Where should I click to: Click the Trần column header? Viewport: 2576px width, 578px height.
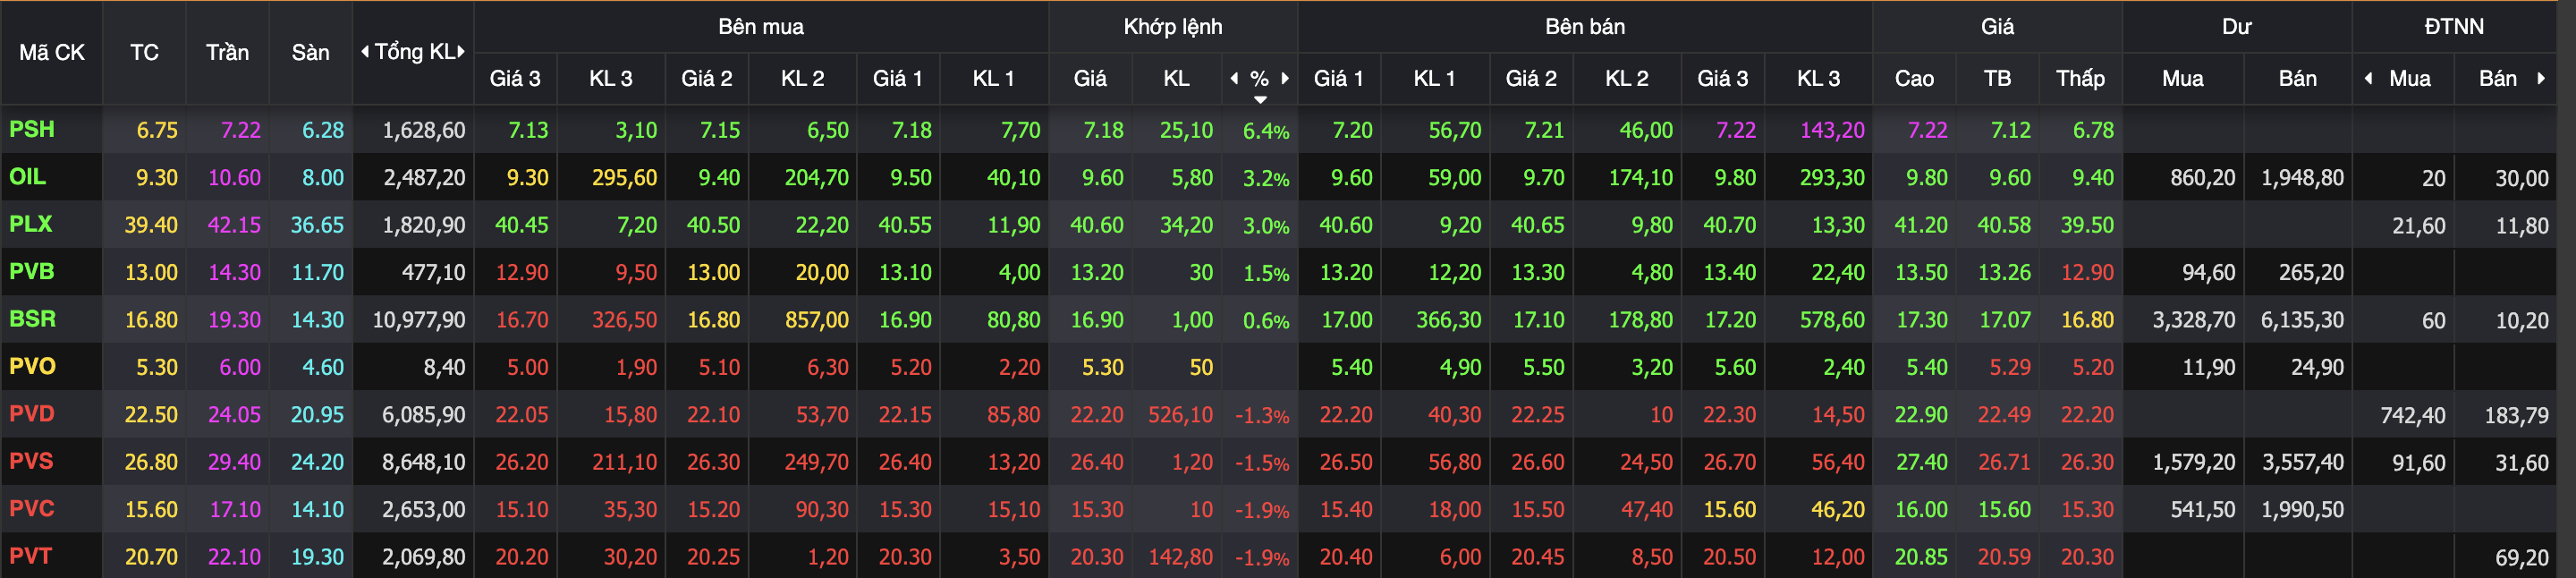click(227, 52)
